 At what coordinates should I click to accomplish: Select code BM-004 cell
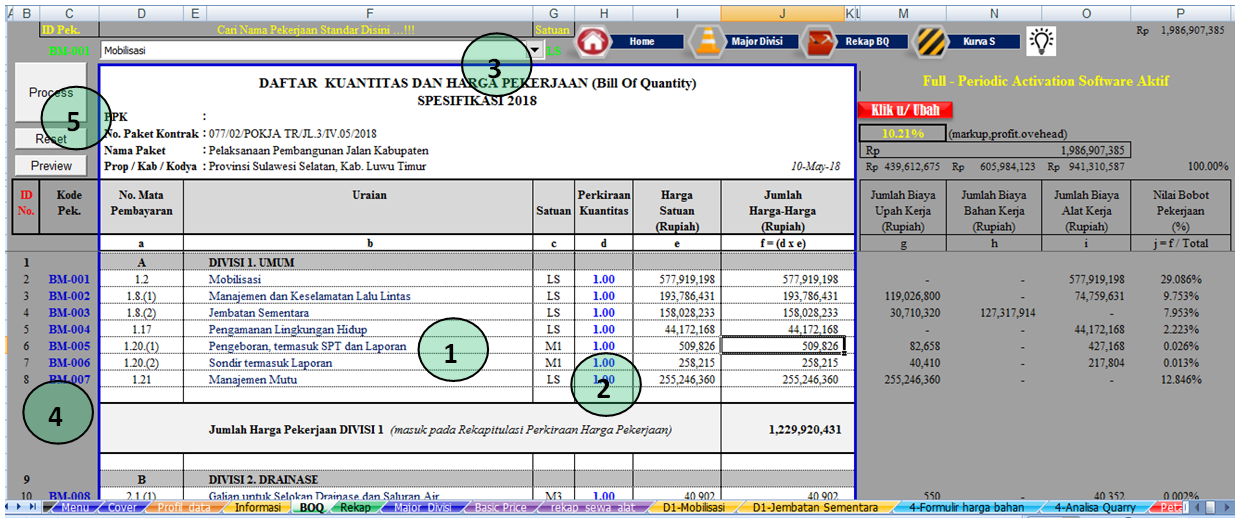click(69, 330)
